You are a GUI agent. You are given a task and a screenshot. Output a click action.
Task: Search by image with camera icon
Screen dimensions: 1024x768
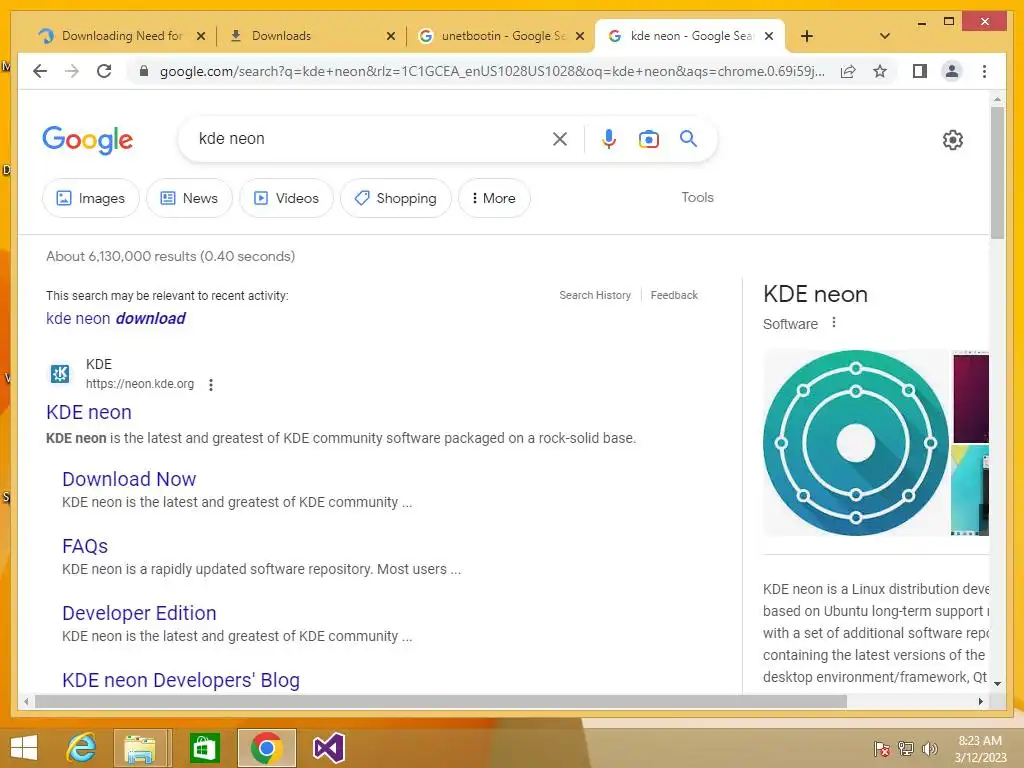click(x=648, y=138)
